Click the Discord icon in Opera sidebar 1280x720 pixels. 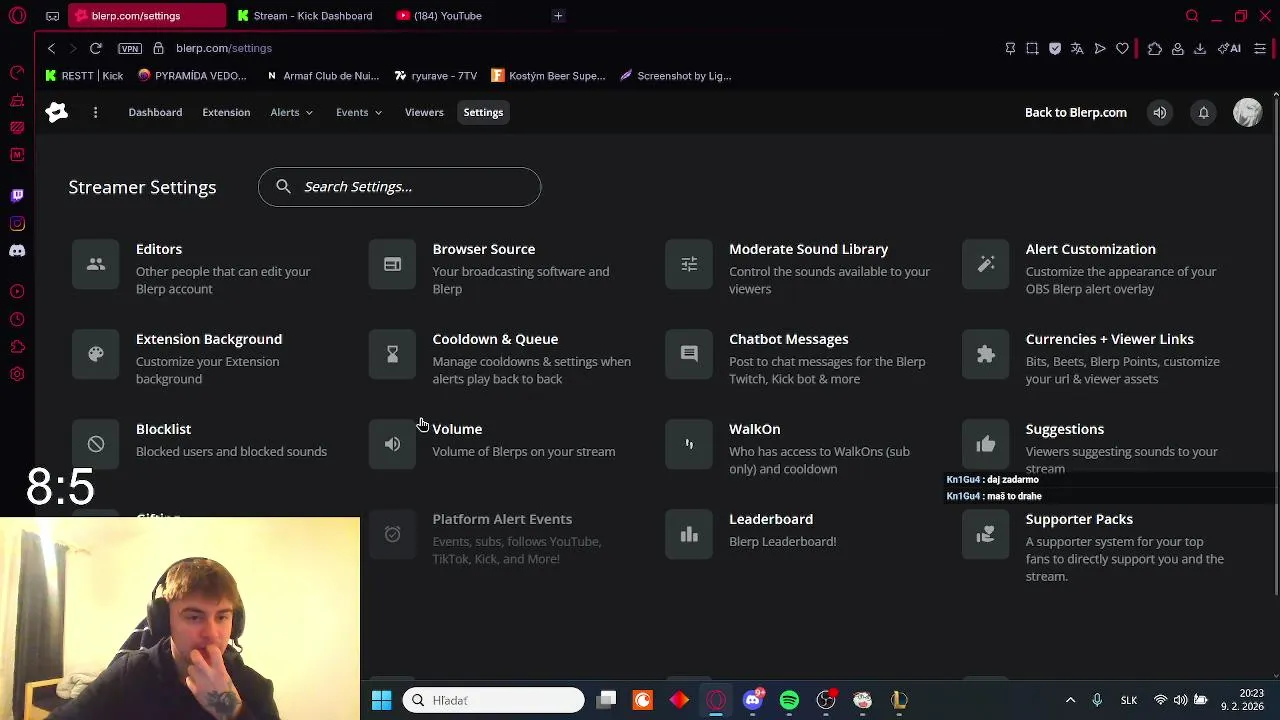[17, 251]
